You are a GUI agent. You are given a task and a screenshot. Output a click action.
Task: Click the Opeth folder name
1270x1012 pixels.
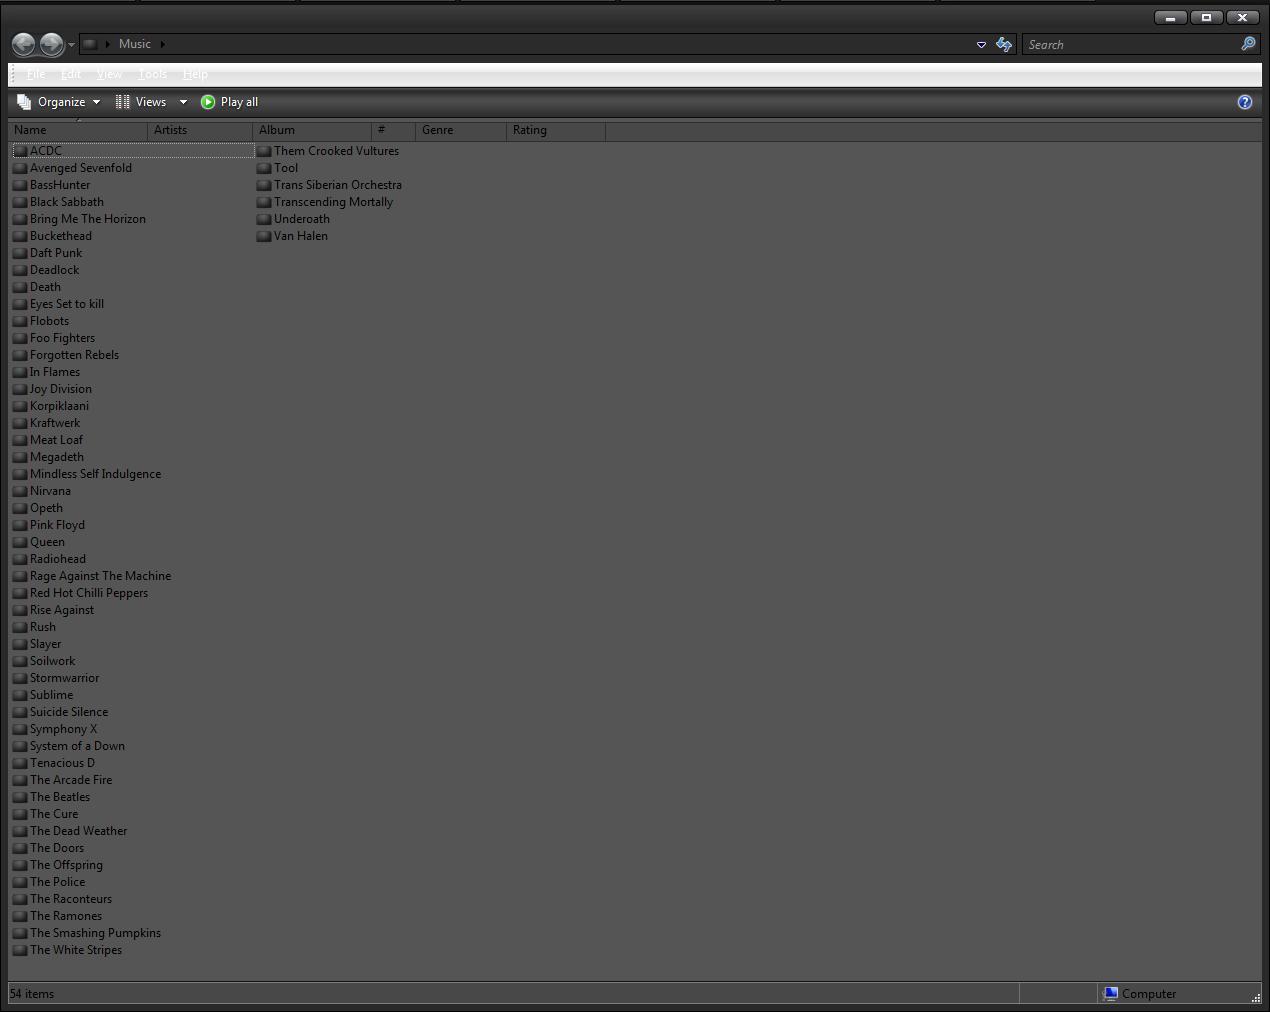[46, 508]
